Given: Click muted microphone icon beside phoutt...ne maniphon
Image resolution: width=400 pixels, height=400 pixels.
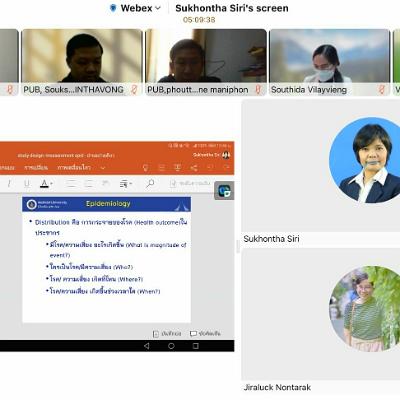Looking at the screenshot, I should (x=258, y=89).
